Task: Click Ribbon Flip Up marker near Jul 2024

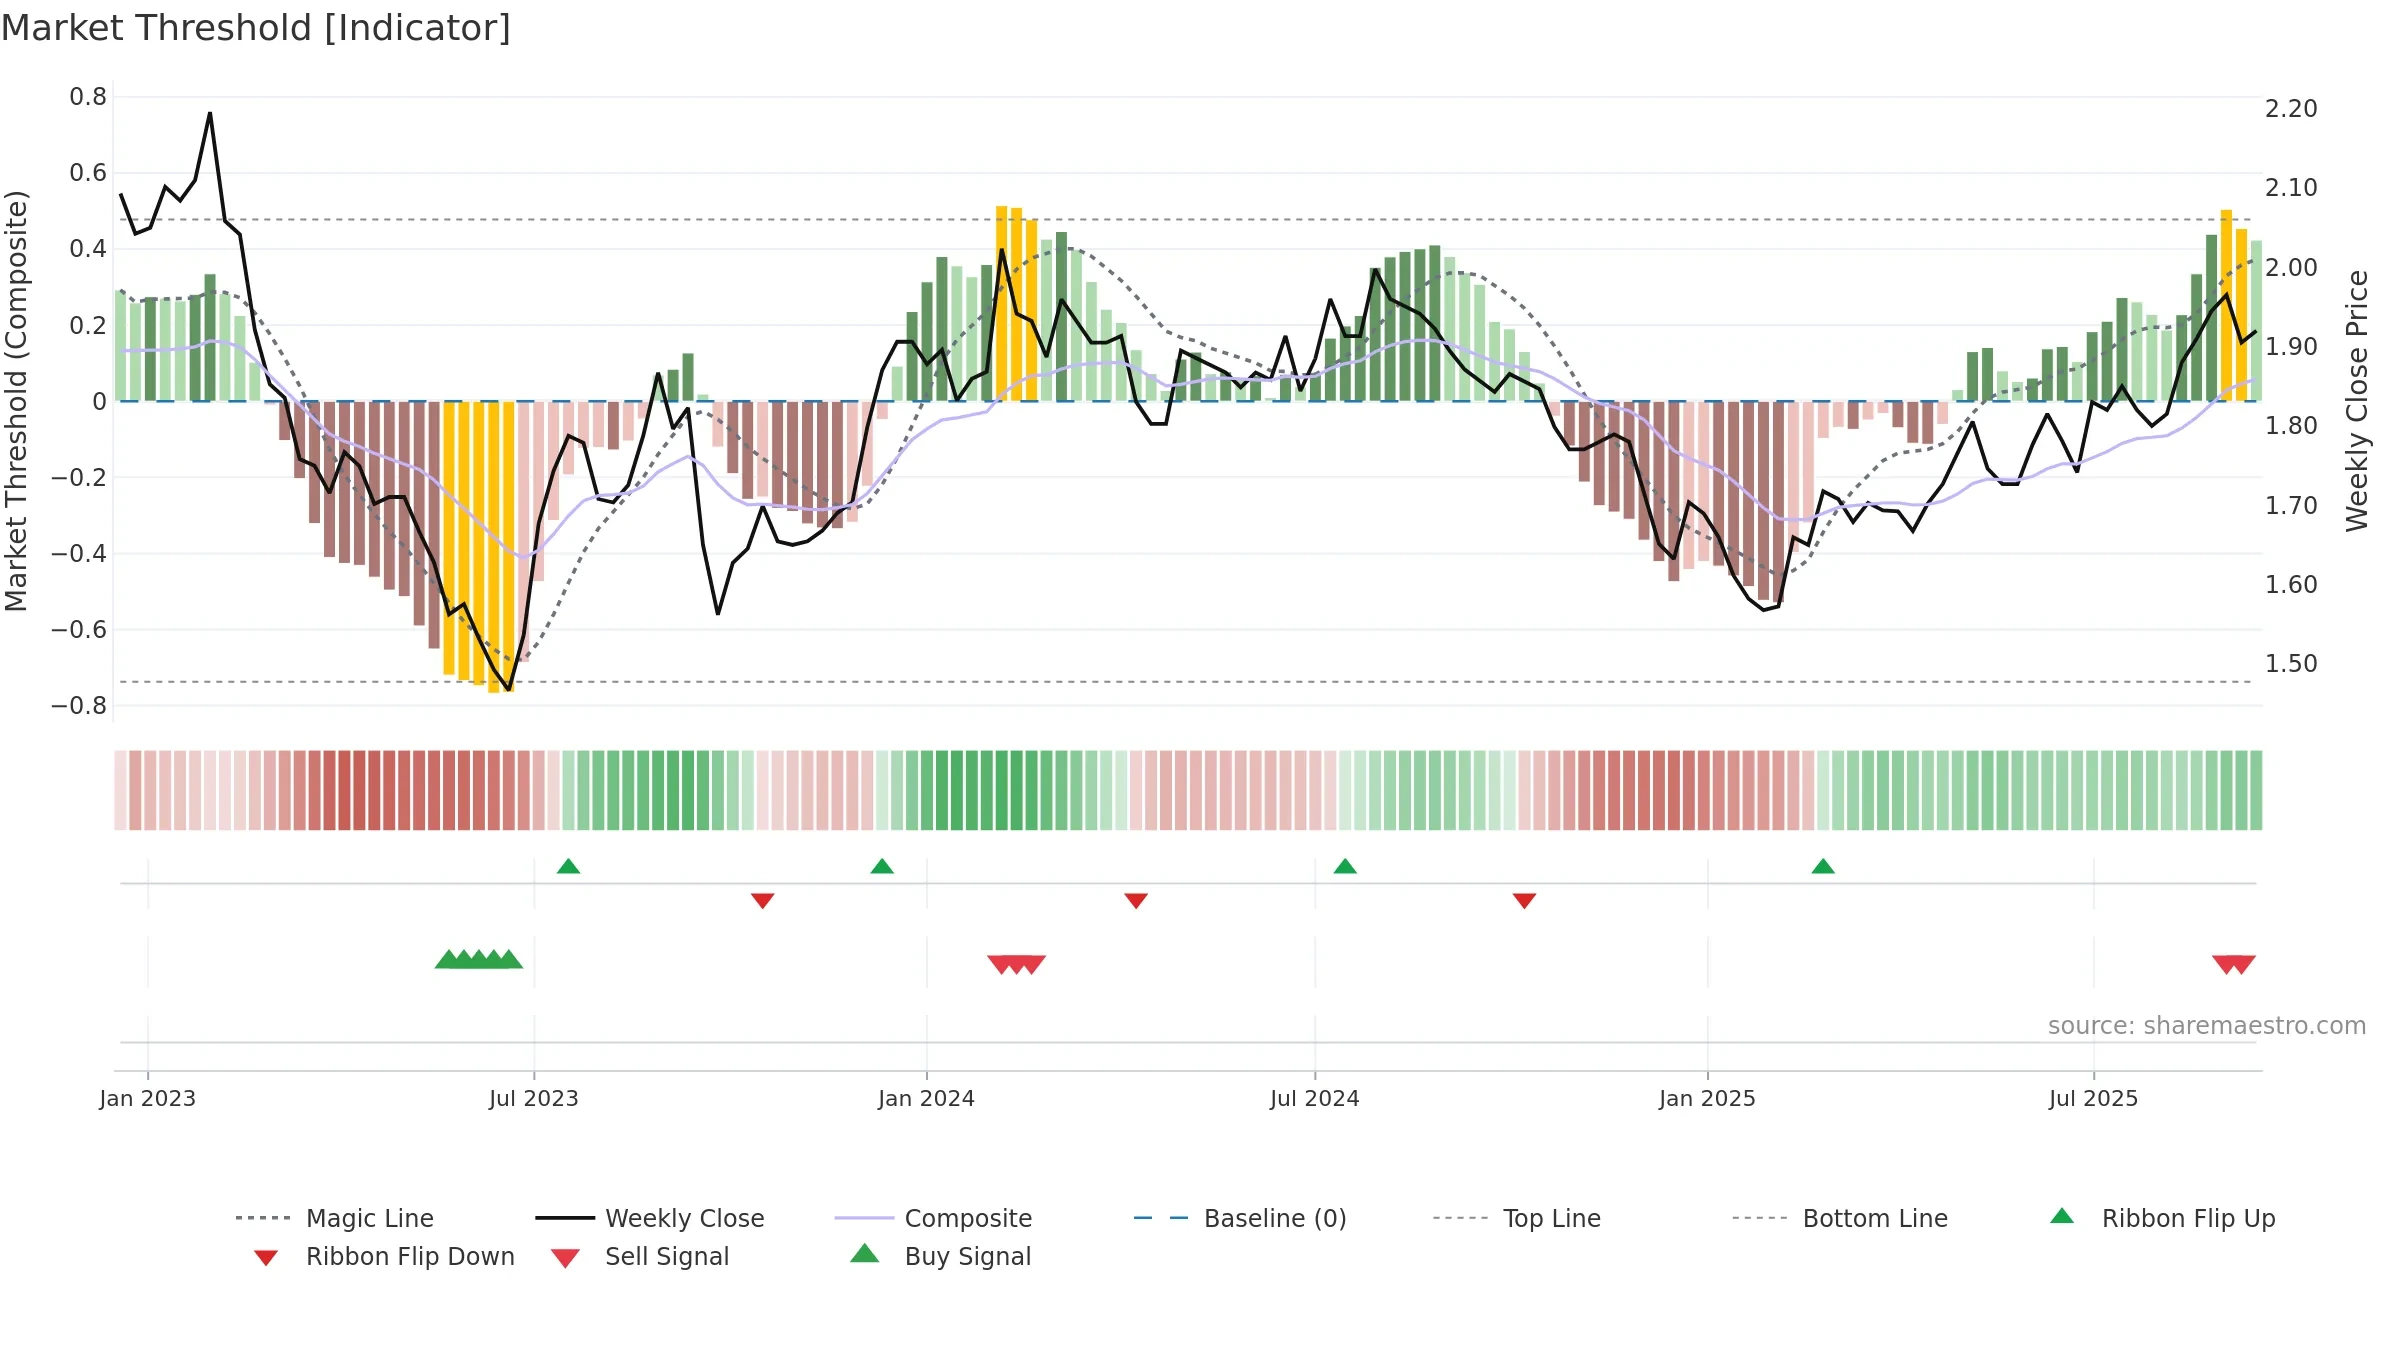Action: (x=1345, y=866)
